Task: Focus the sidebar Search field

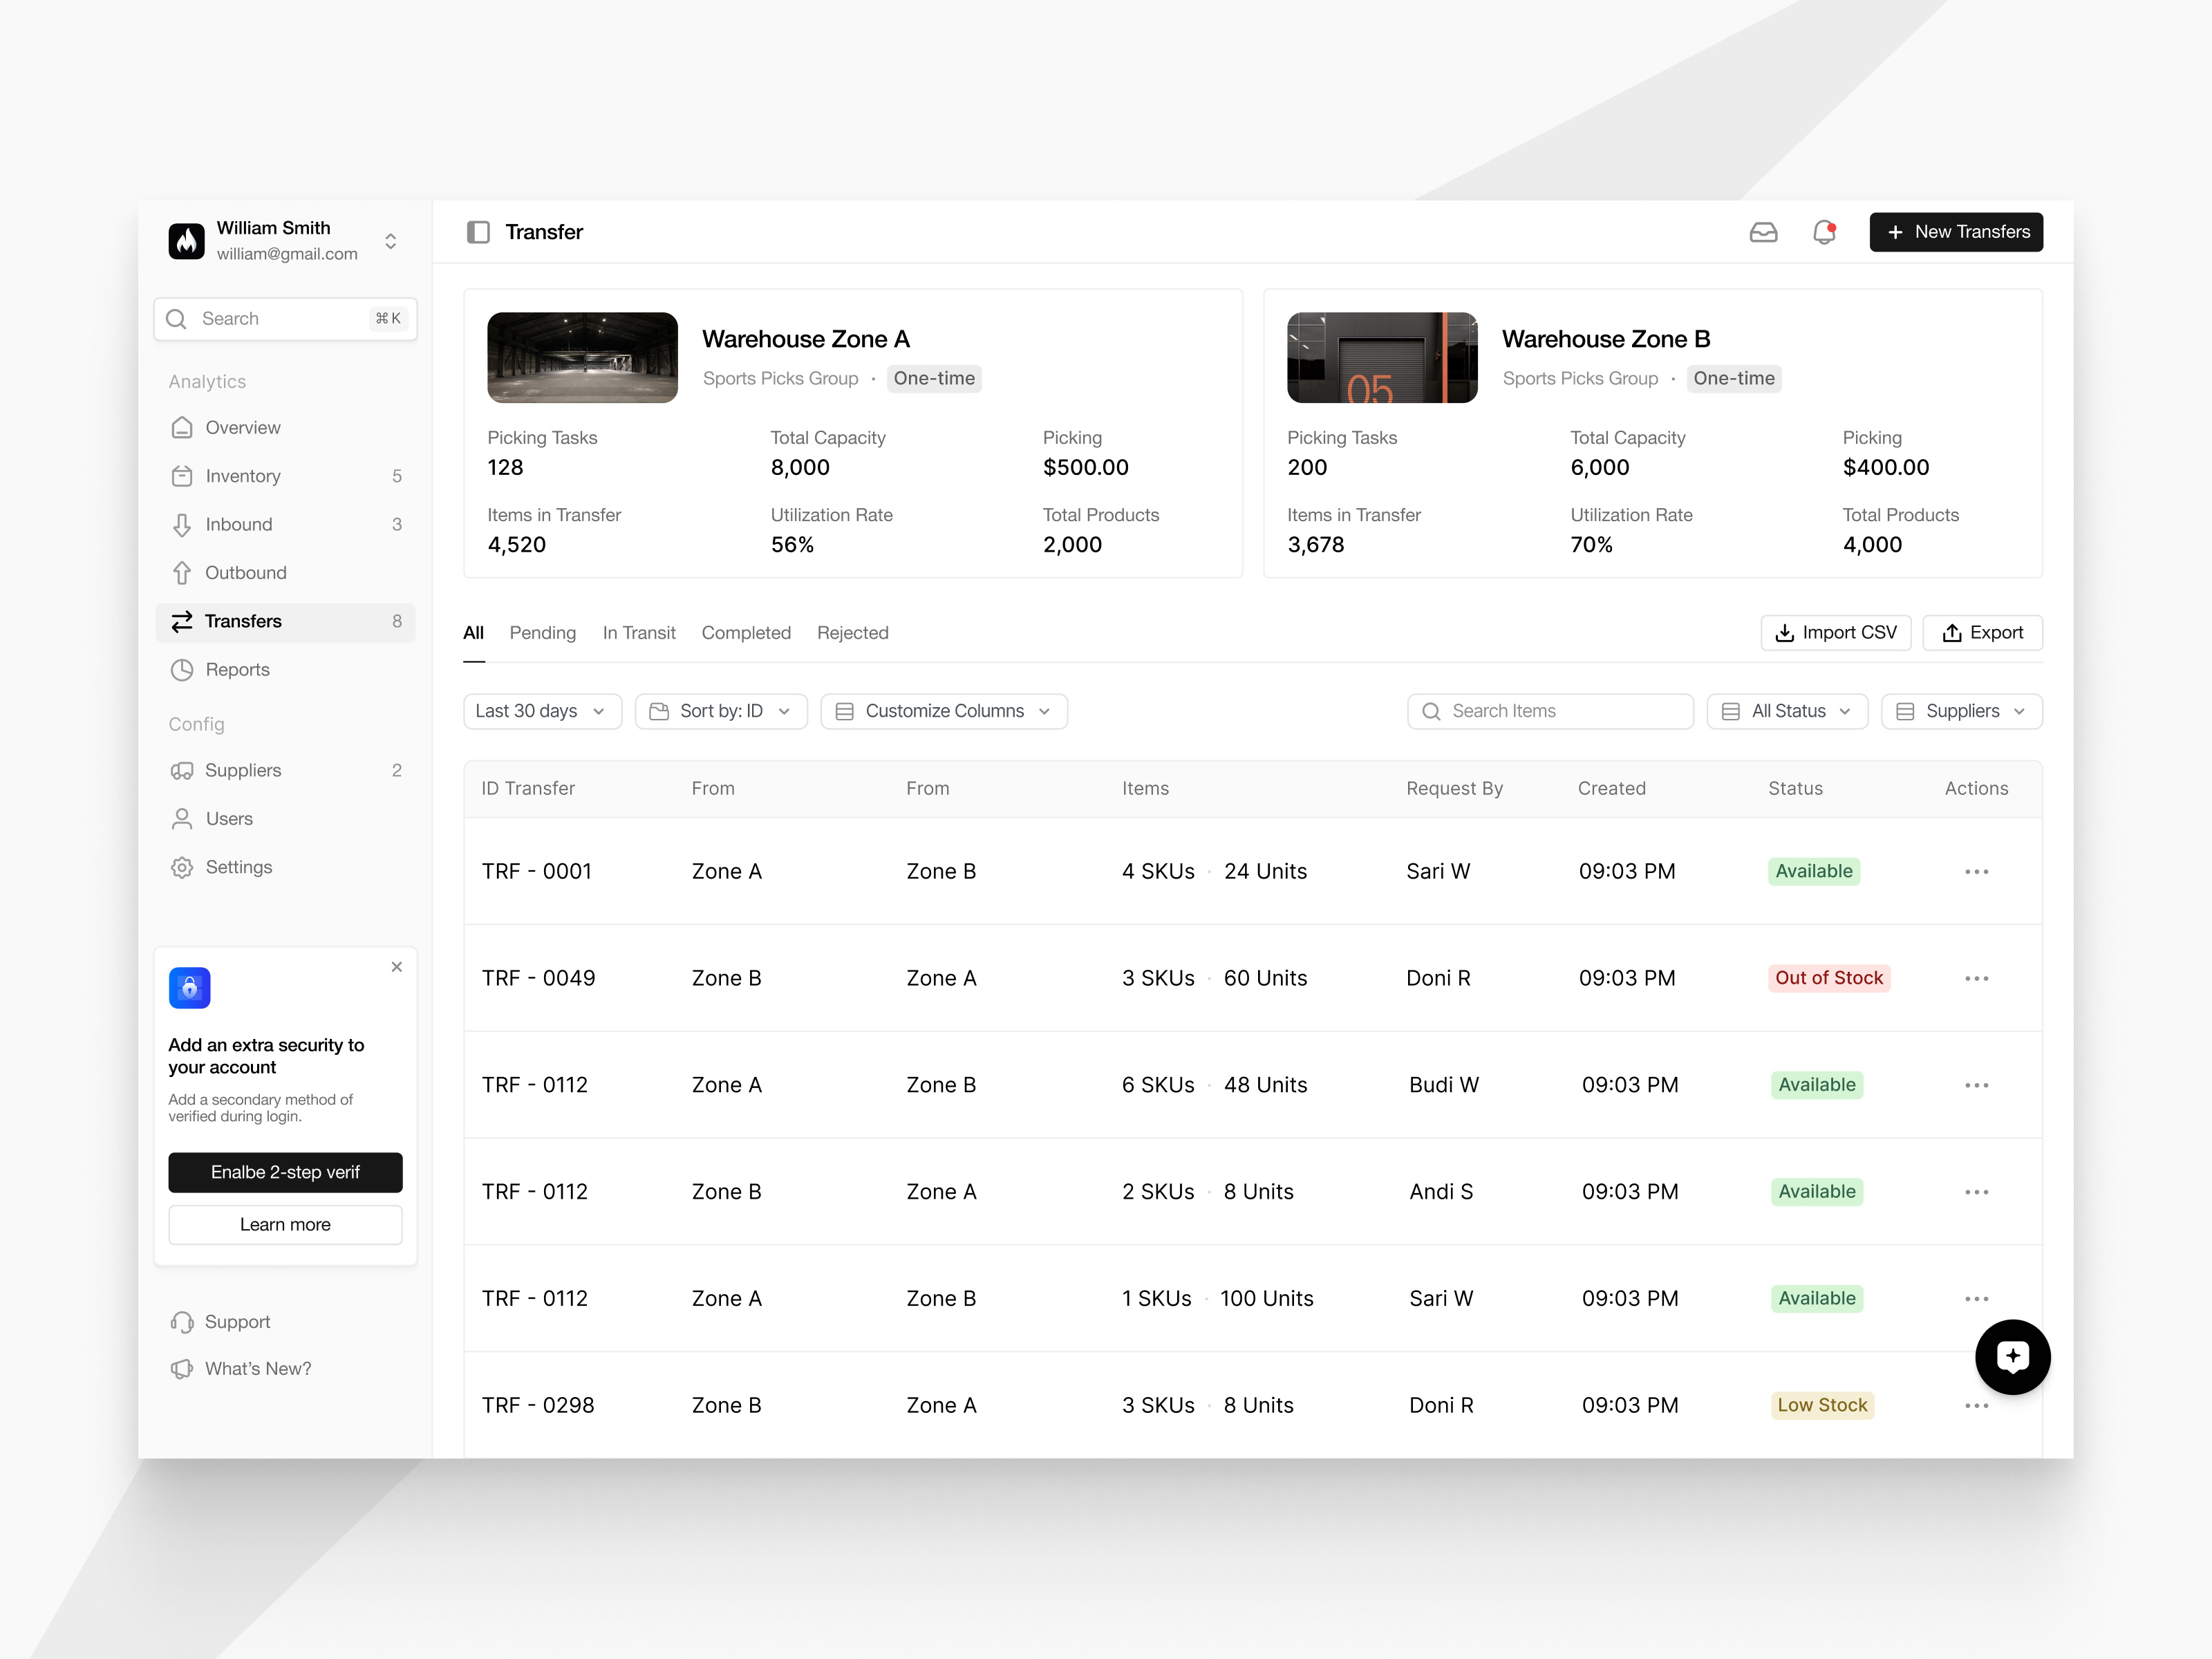Action: click(x=285, y=319)
